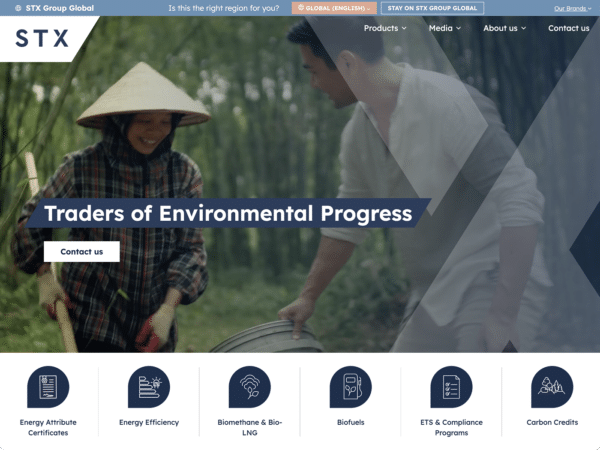600x450 pixels.
Task: Expand the Products menu
Action: point(385,28)
